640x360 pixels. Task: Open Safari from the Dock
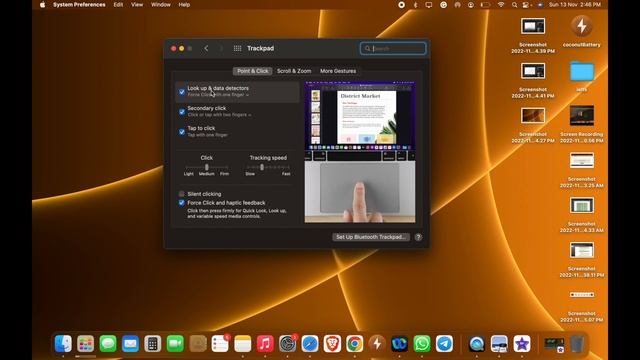click(310, 344)
